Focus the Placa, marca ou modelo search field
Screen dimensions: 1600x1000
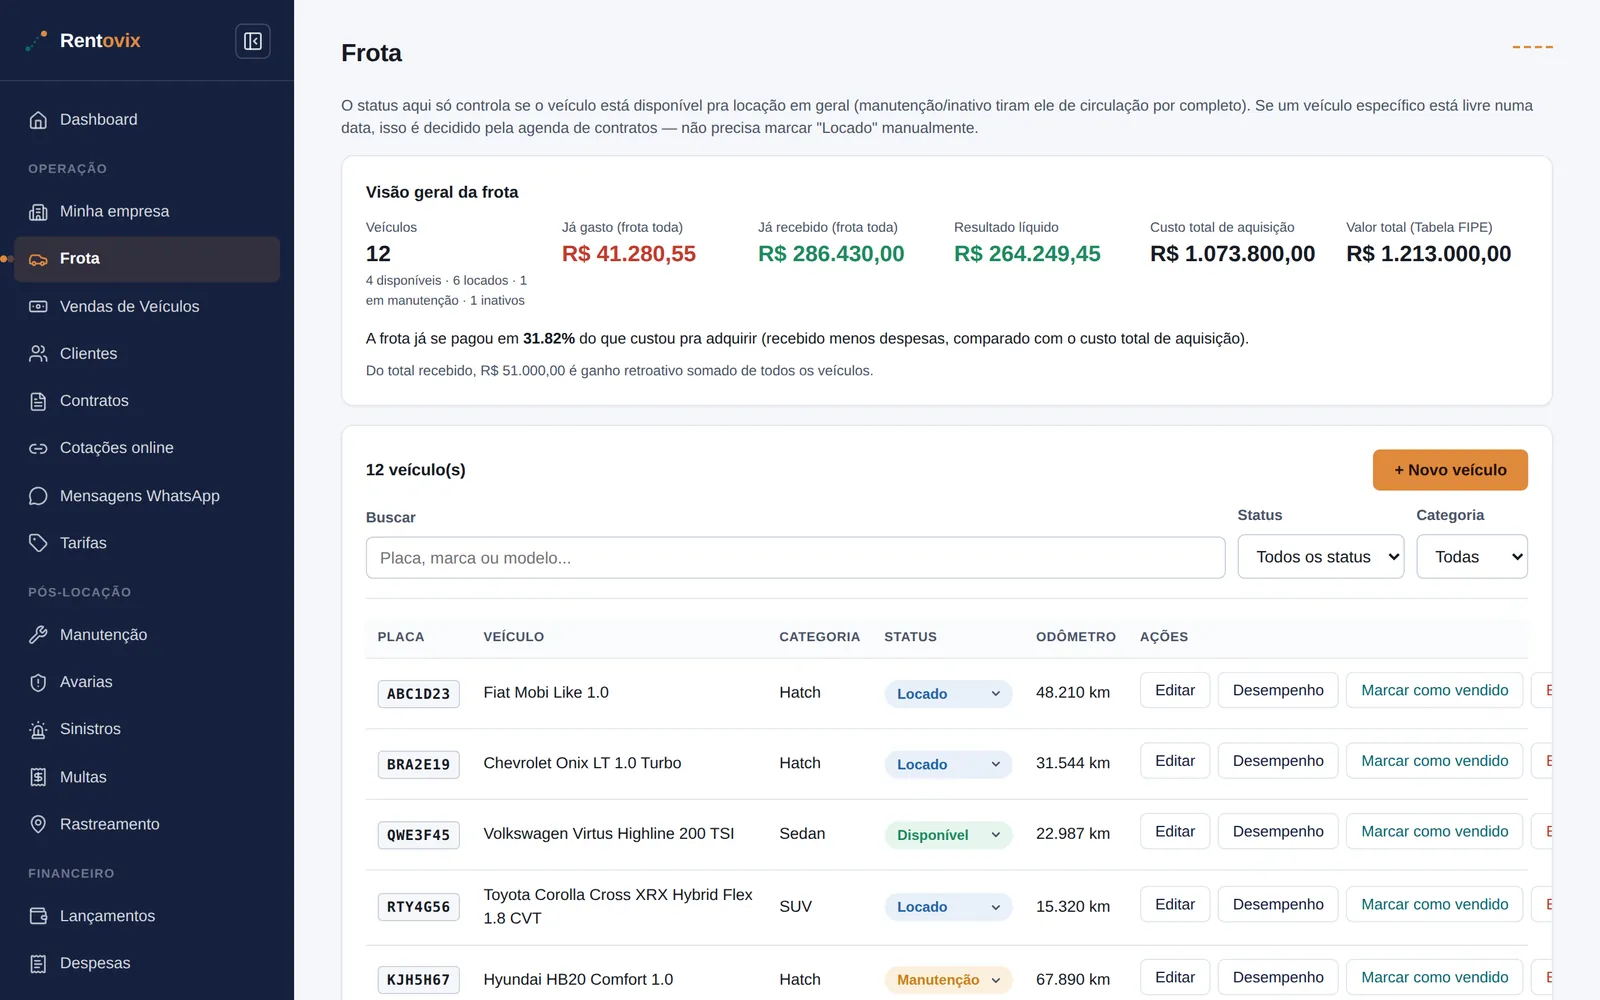(795, 558)
